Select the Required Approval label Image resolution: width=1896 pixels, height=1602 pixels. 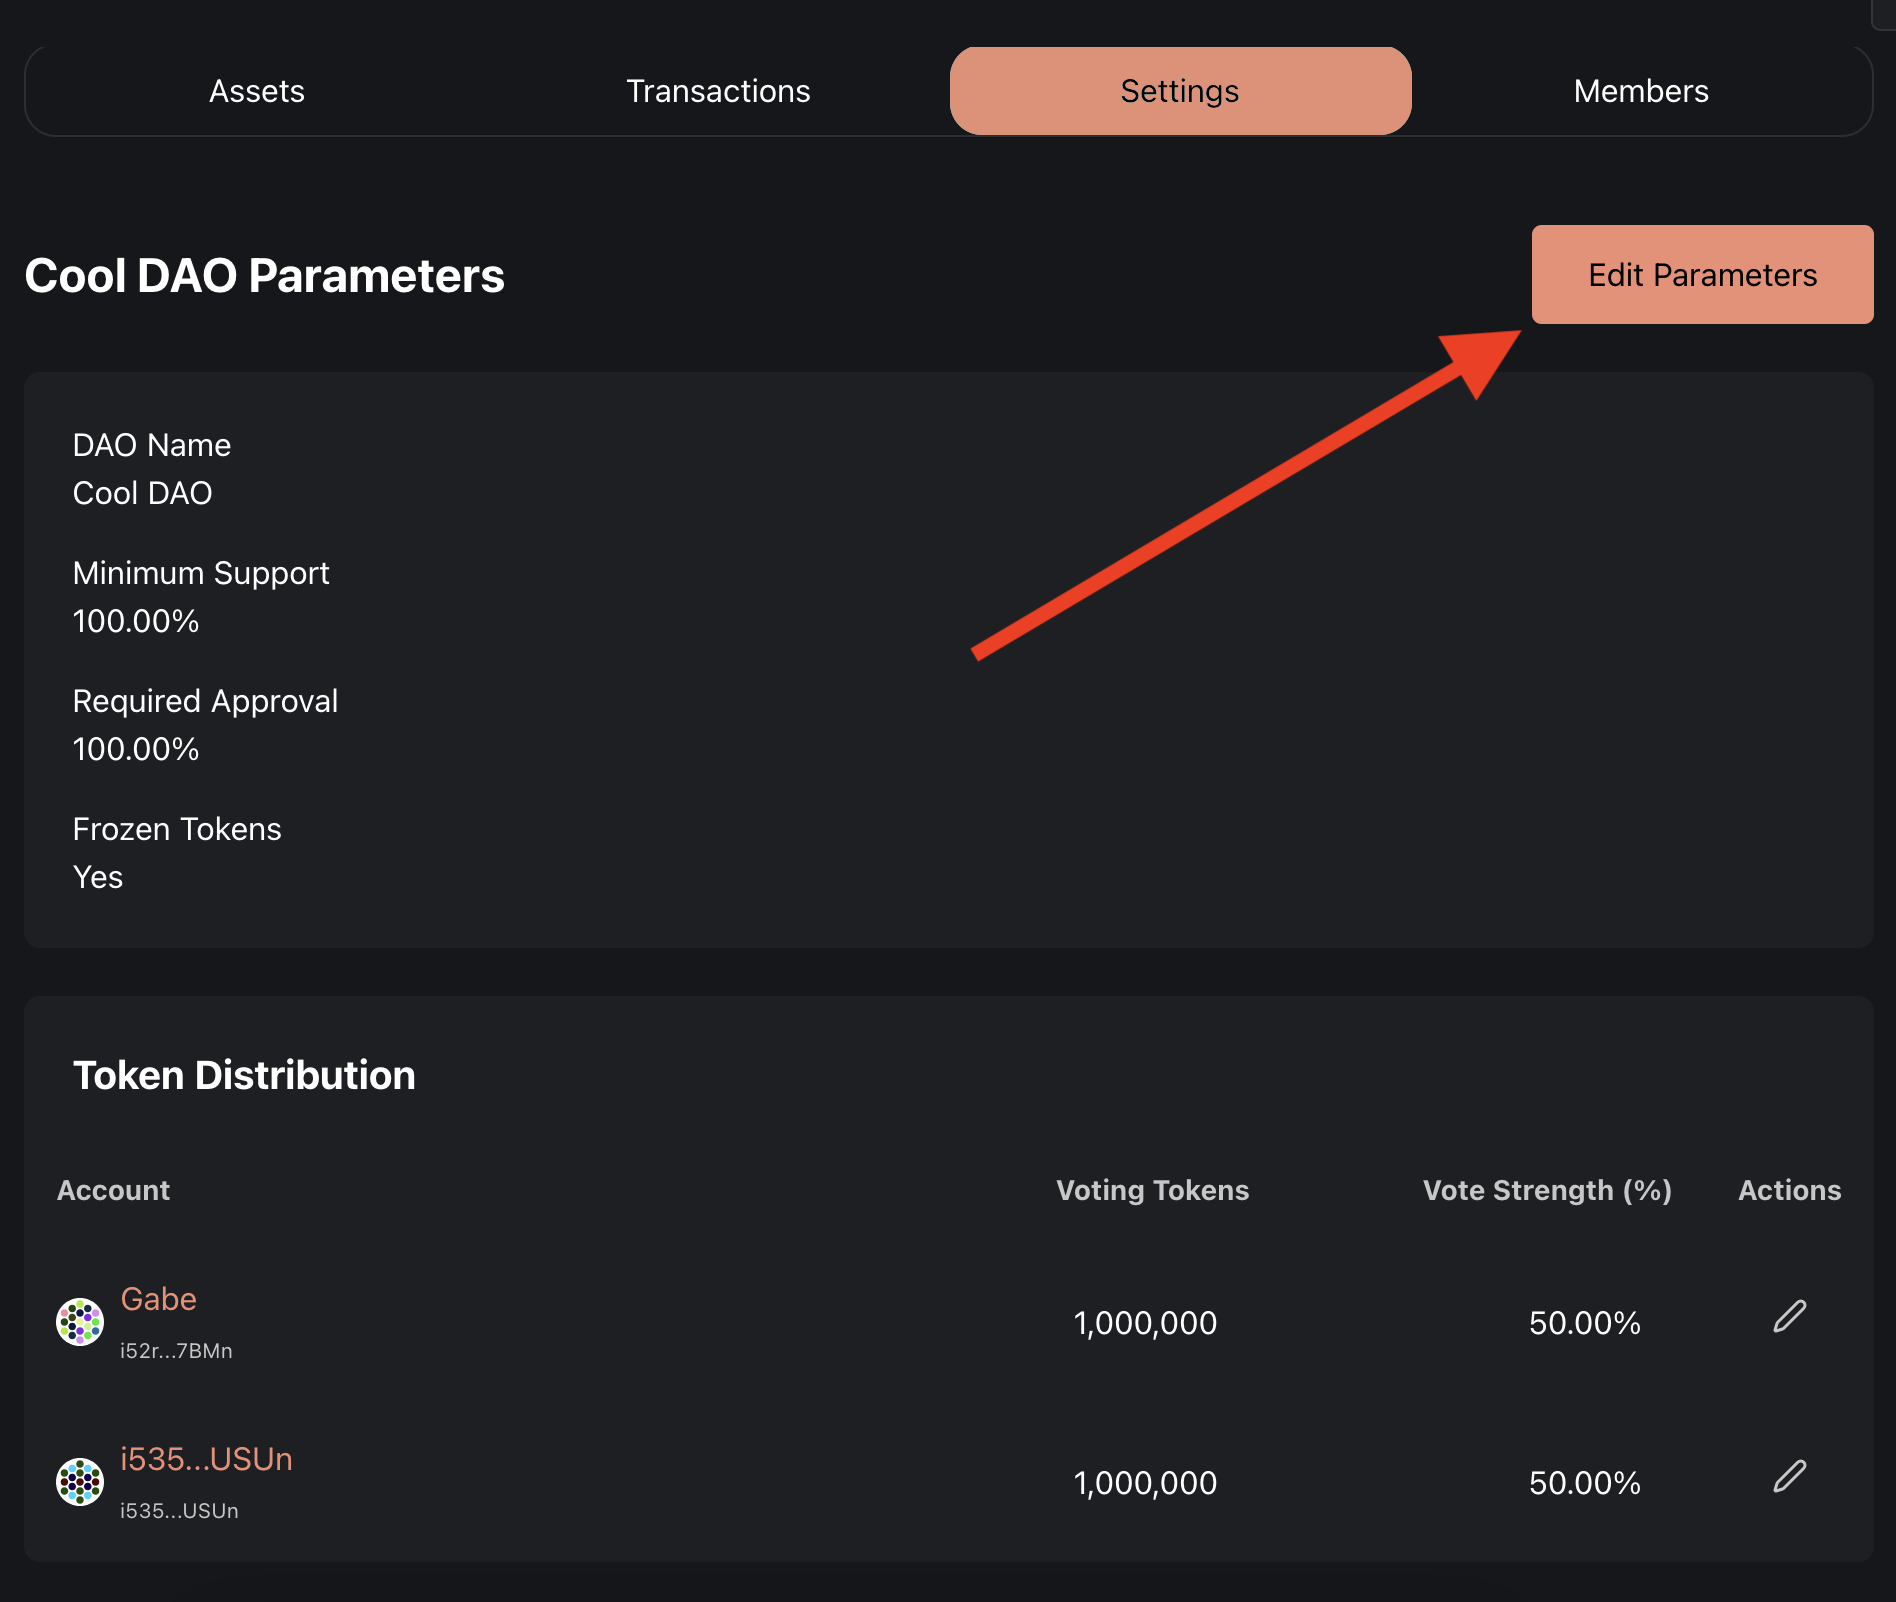pyautogui.click(x=205, y=701)
